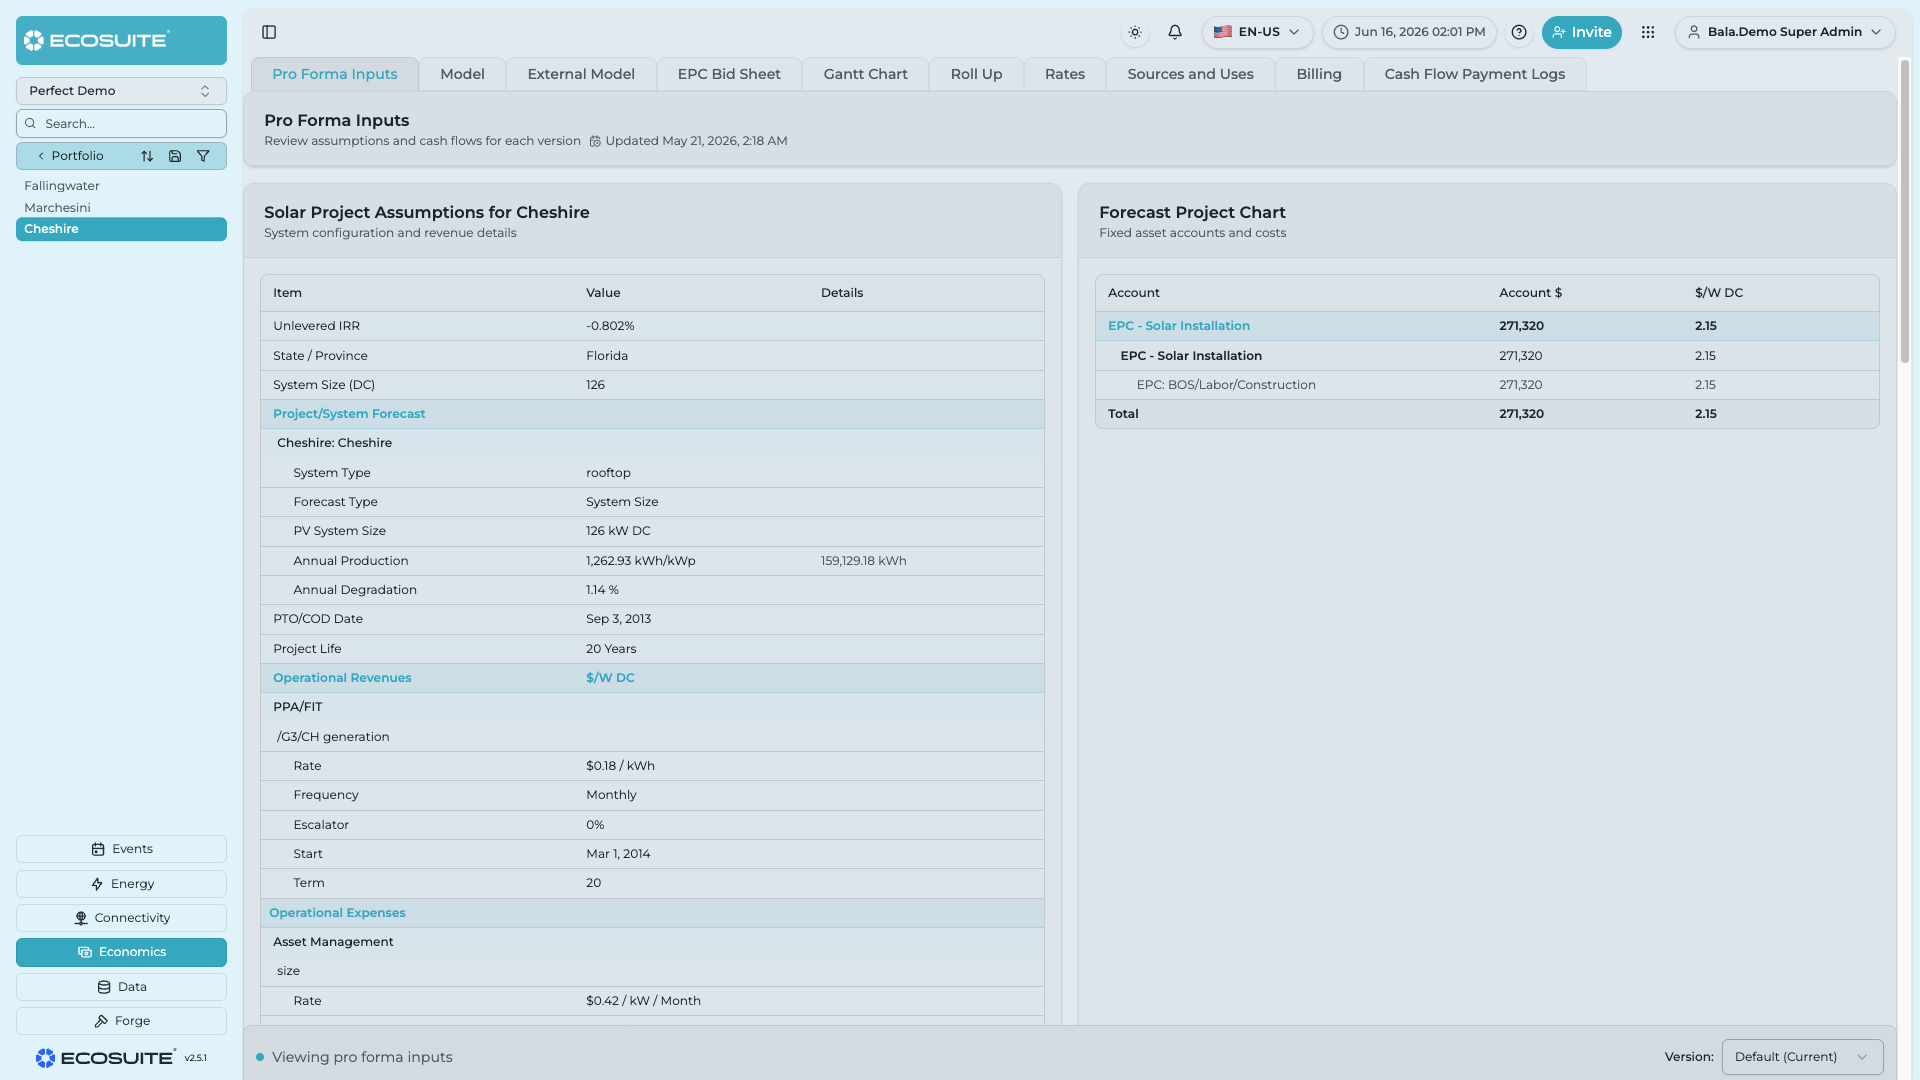The height and width of the screenshot is (1080, 1920).
Task: Click the date and time selector
Action: coord(1409,32)
